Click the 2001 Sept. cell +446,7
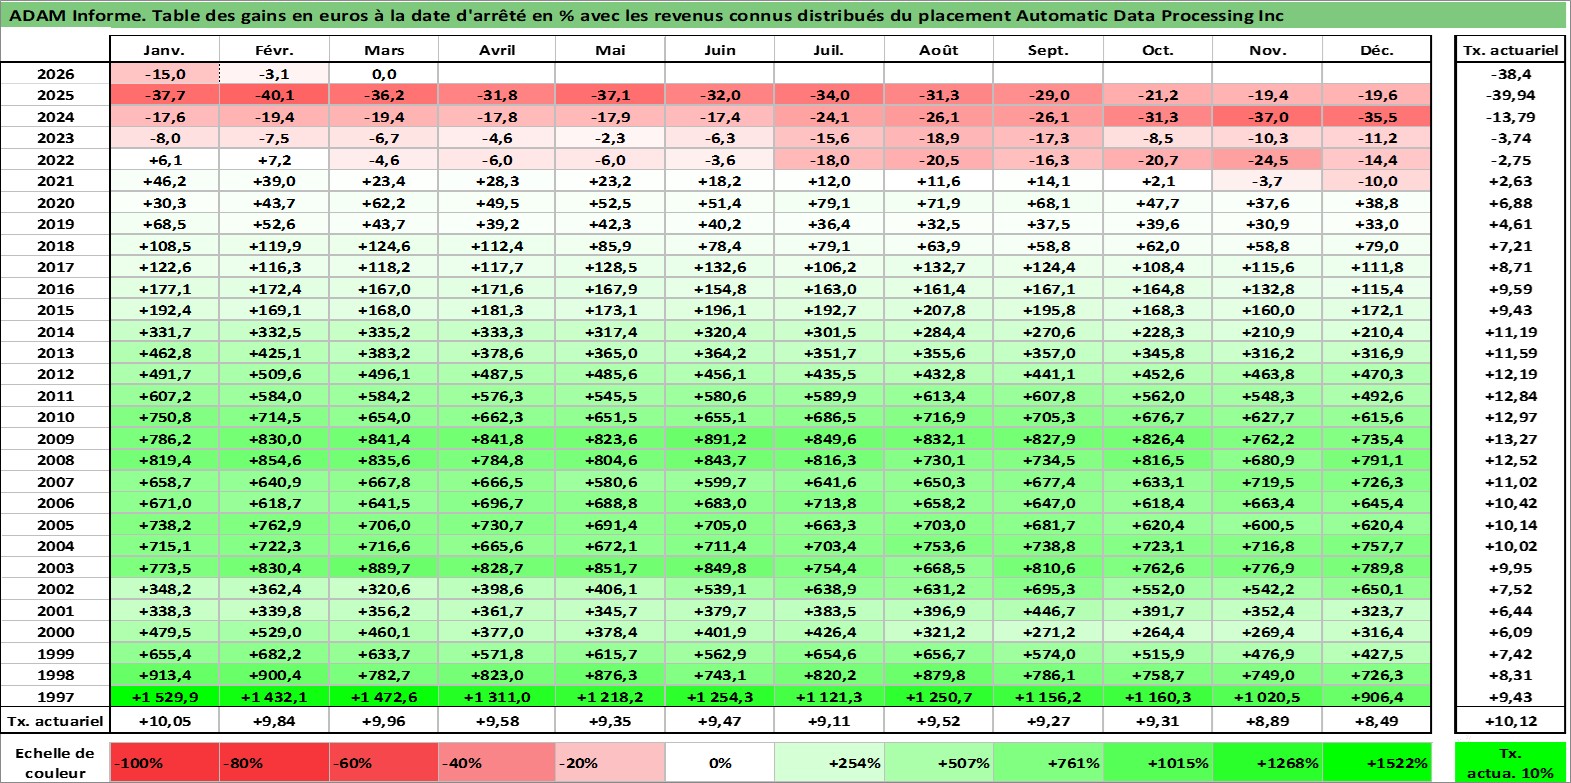The image size is (1571, 783). pos(1048,611)
